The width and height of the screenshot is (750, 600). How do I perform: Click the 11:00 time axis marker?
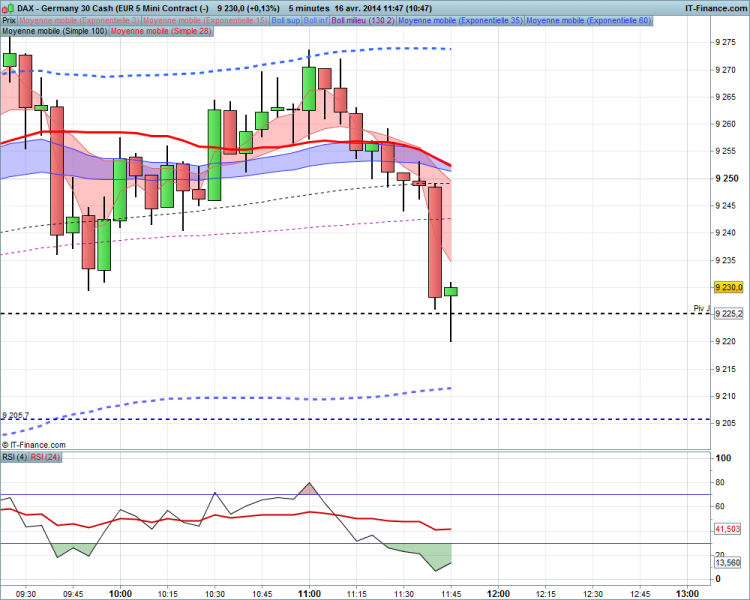tap(309, 594)
